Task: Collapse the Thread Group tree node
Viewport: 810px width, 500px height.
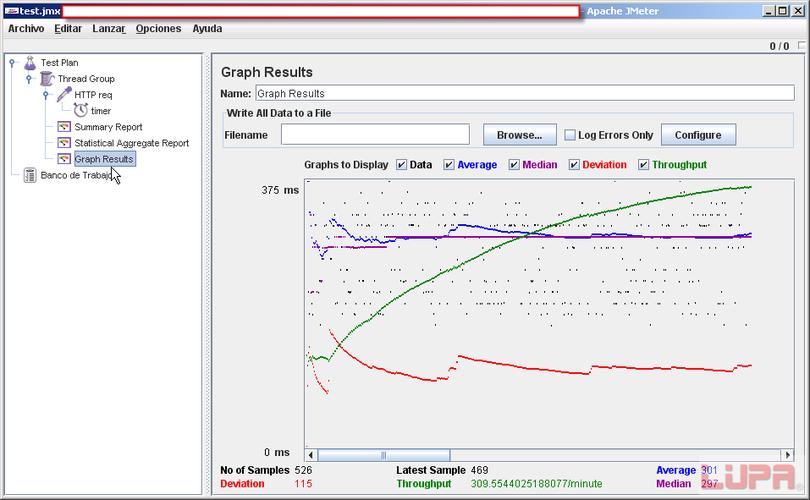Action: coord(29,79)
